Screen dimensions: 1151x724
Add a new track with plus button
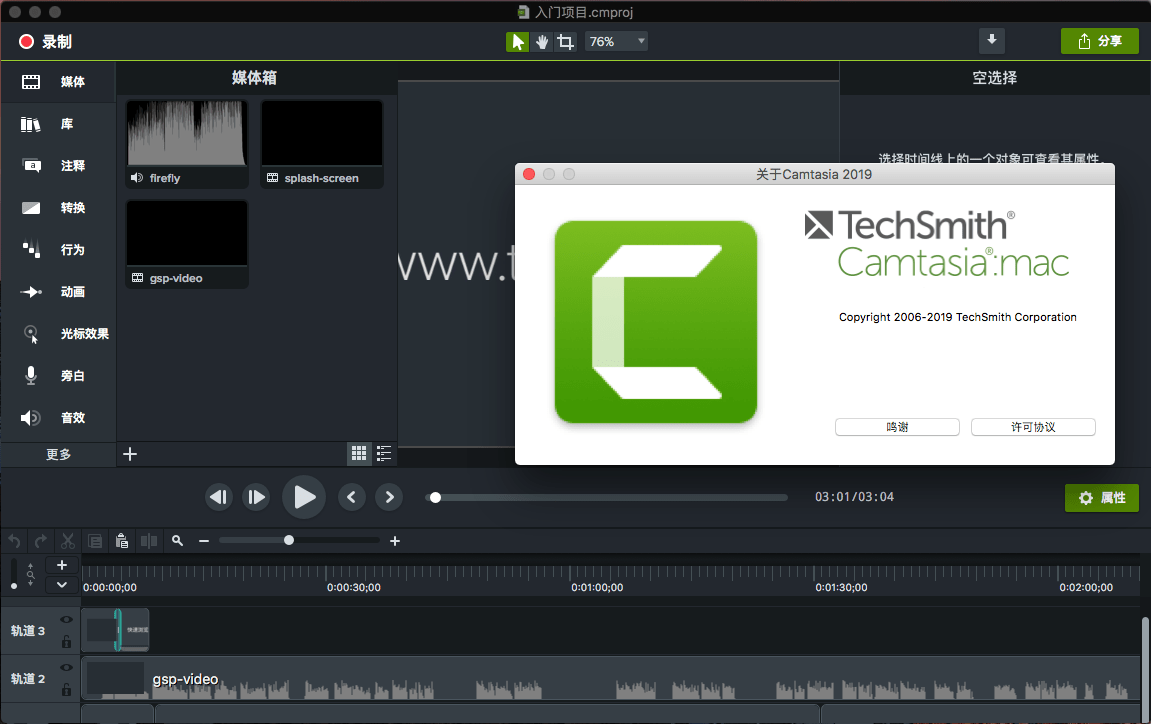click(62, 565)
